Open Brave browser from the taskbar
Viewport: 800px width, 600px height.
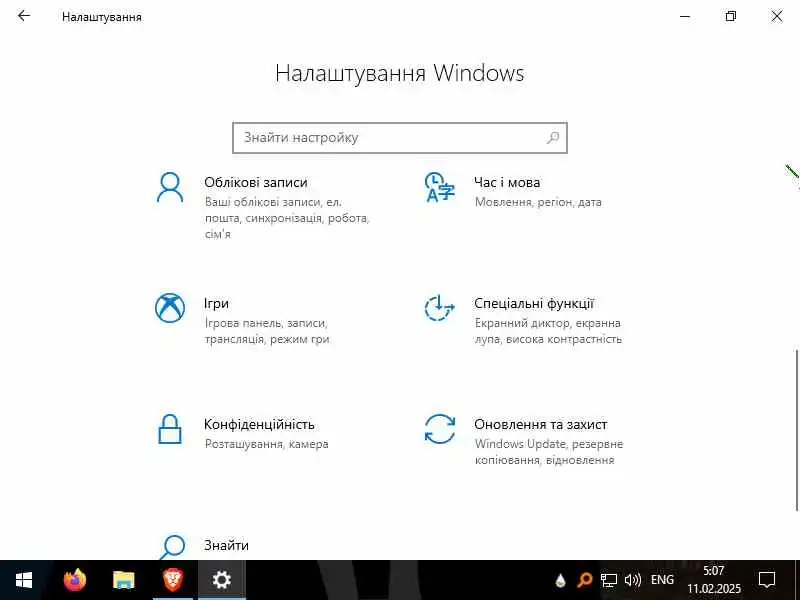[172, 580]
